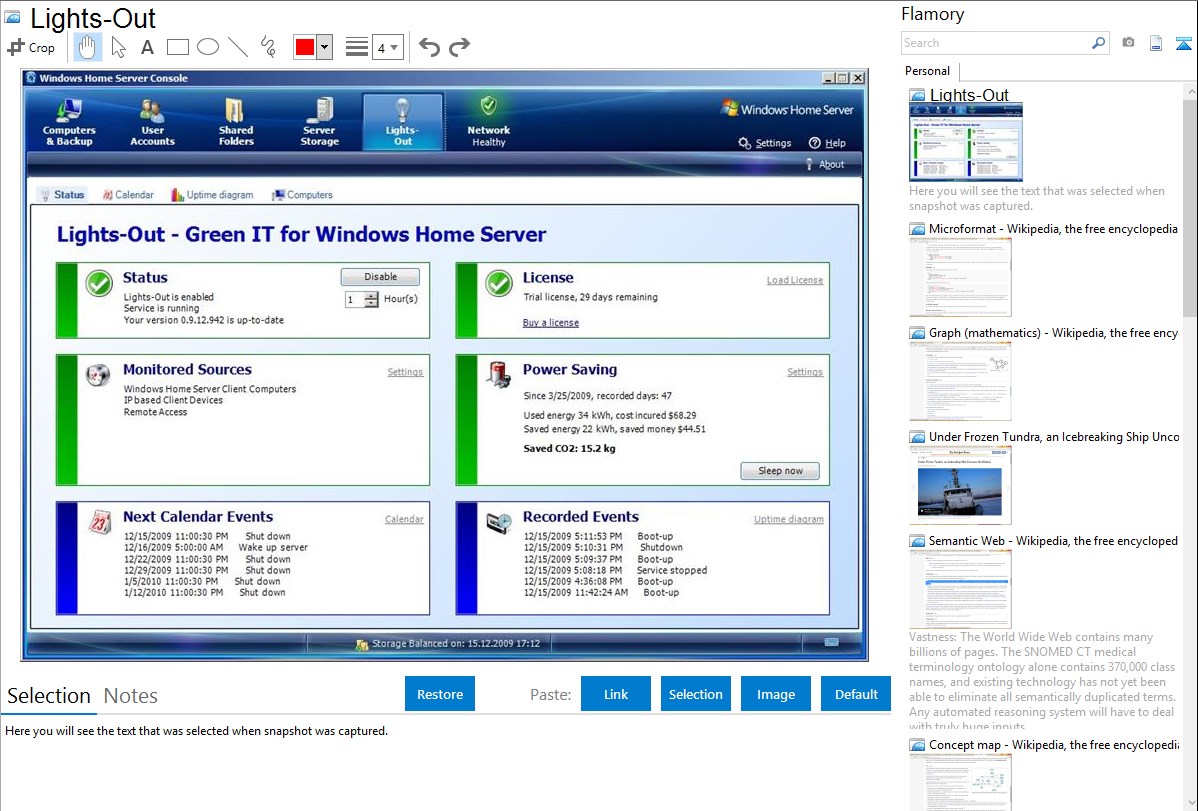
Task: Open the color picker dropdown arrow
Action: [324, 47]
